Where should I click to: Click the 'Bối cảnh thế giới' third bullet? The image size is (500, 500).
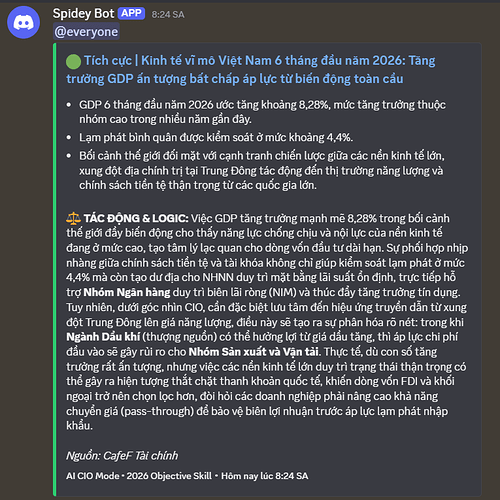point(262,170)
